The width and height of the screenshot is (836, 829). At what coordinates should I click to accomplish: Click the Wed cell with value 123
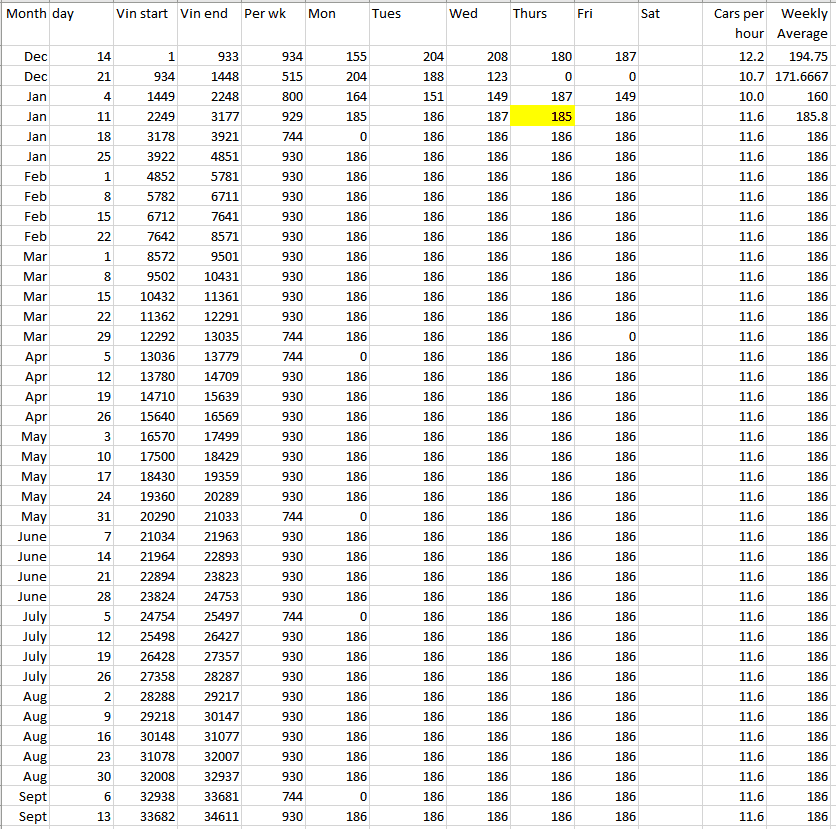point(478,77)
